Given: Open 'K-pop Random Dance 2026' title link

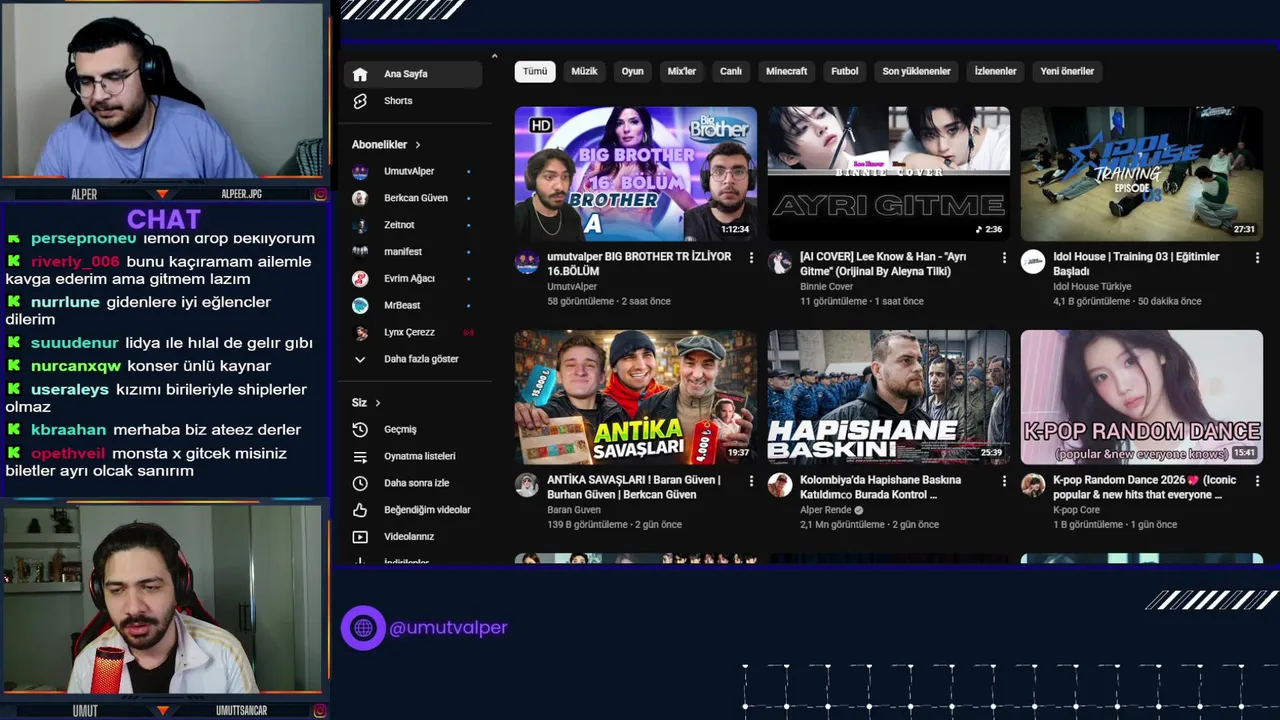Looking at the screenshot, I should (1144, 487).
